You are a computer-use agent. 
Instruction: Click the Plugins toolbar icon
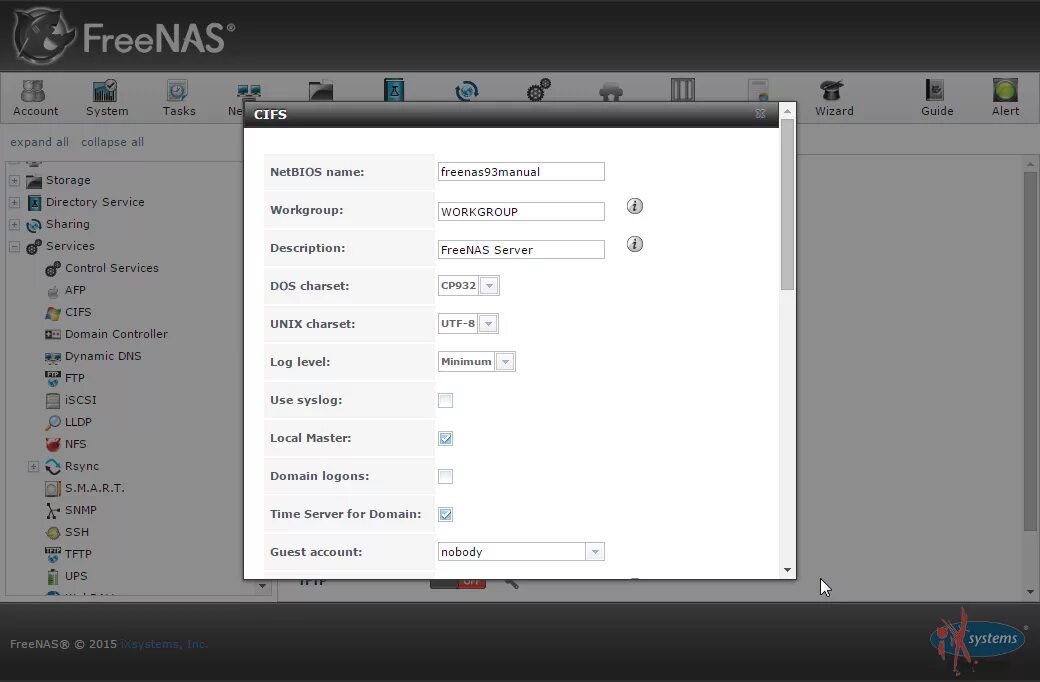[610, 91]
